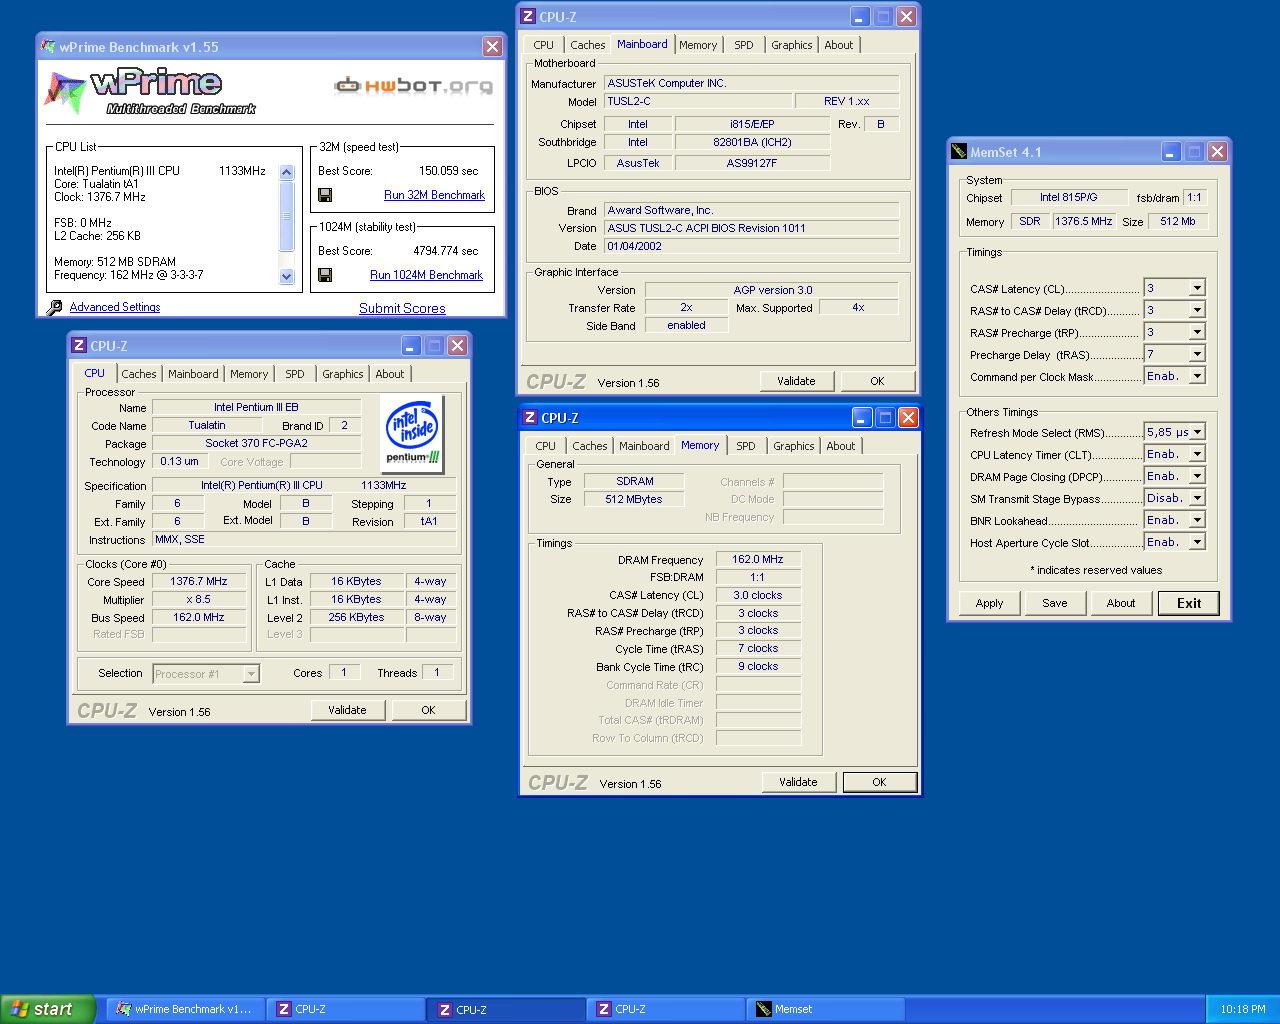Click Run 1024M Benchmark link
Image resolution: width=1280 pixels, height=1024 pixels.
coord(426,275)
